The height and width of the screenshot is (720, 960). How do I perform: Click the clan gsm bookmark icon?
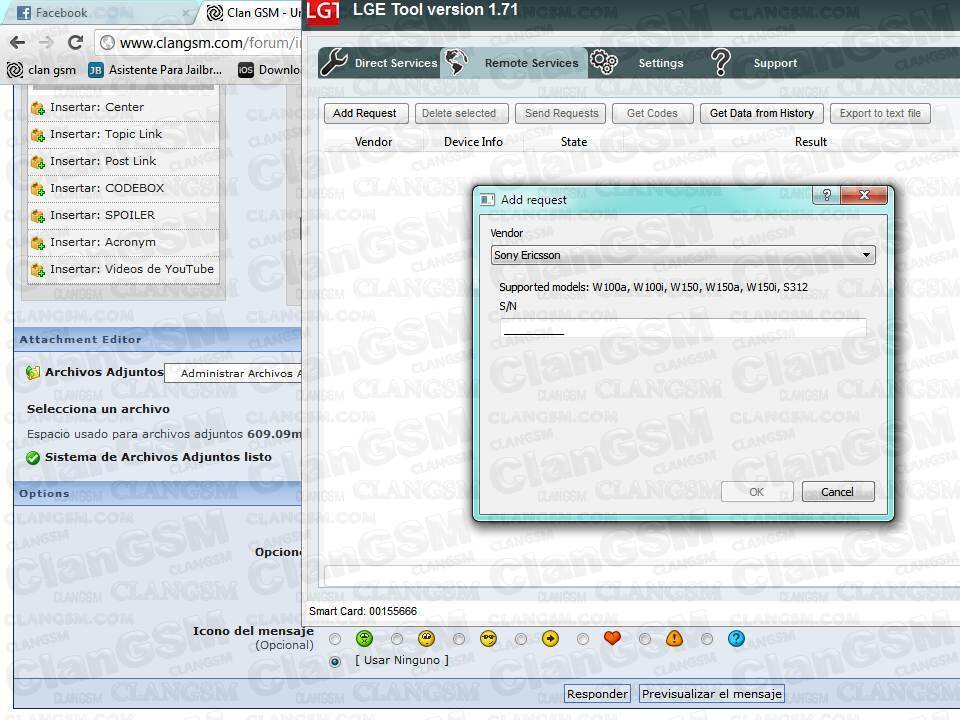click(15, 70)
